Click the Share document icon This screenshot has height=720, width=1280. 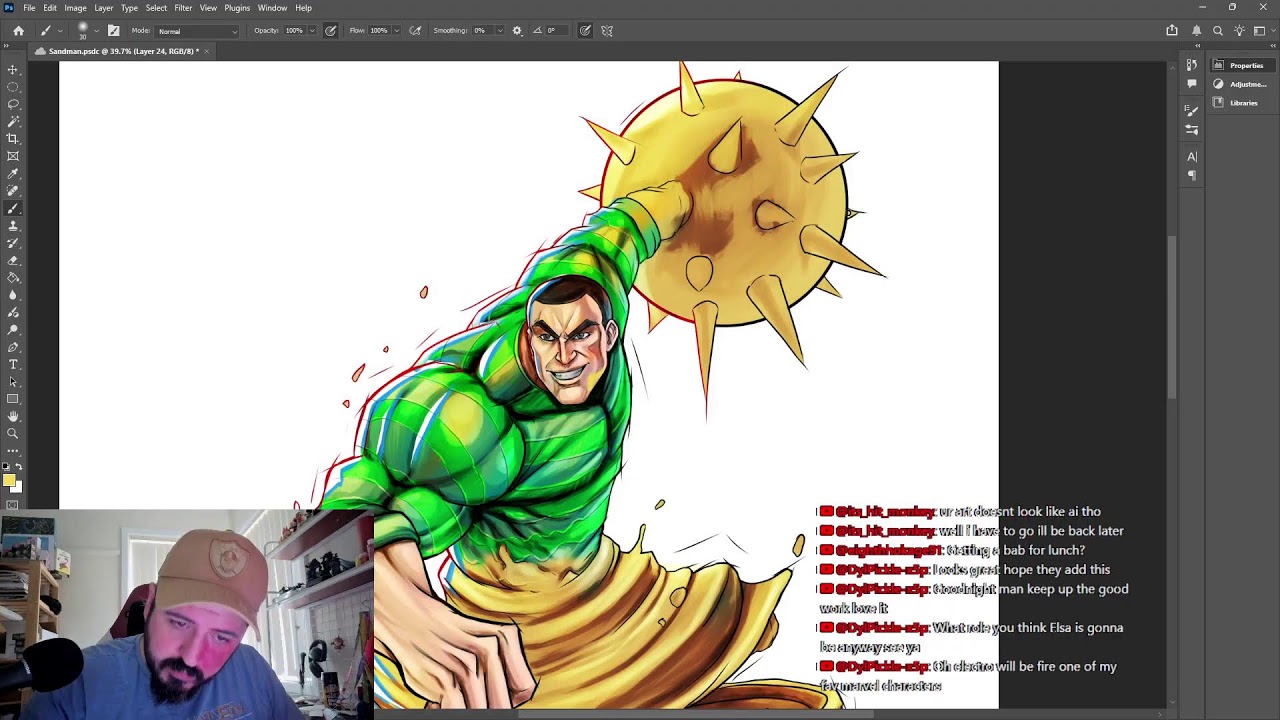click(x=1172, y=31)
